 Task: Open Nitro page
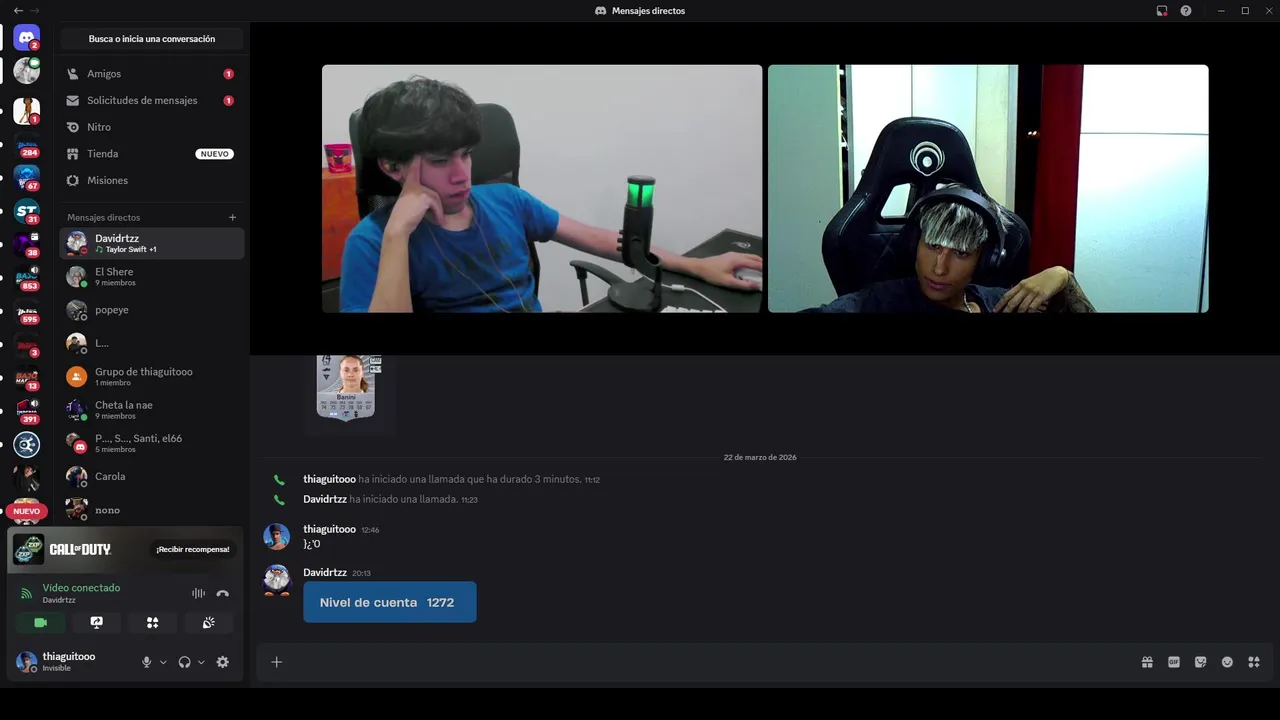(152, 127)
